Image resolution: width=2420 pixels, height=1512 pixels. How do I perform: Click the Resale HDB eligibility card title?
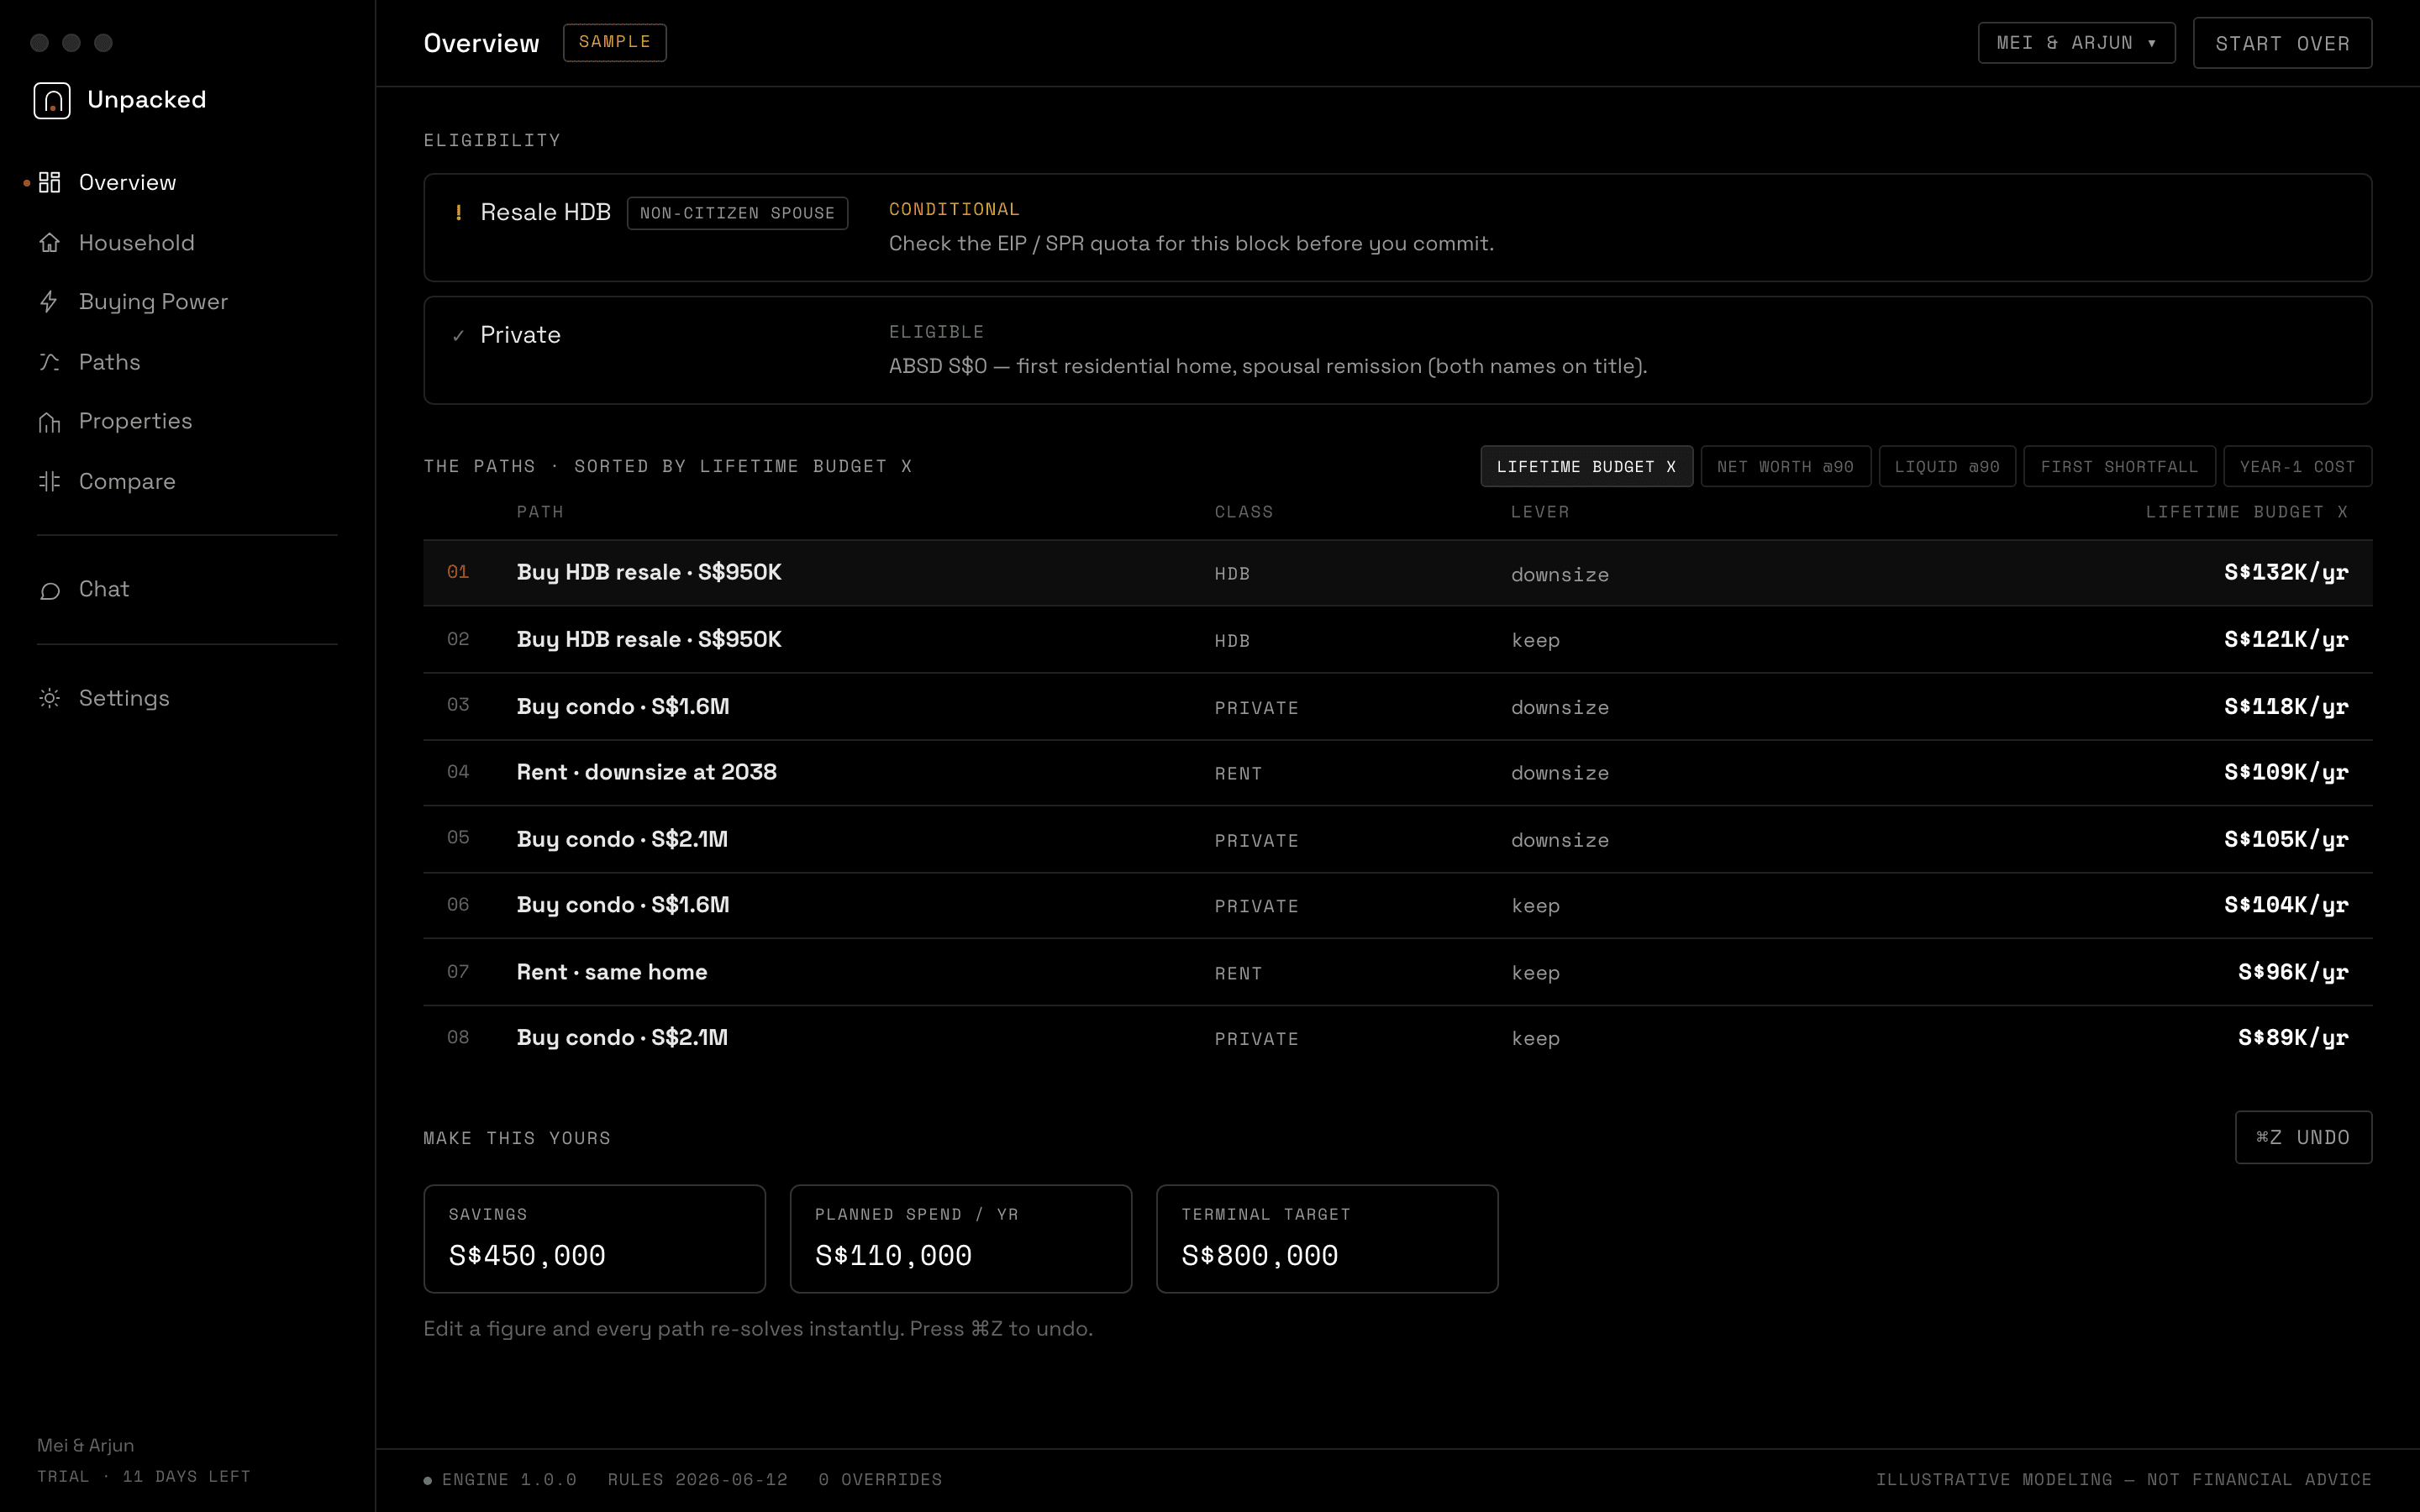pos(545,212)
